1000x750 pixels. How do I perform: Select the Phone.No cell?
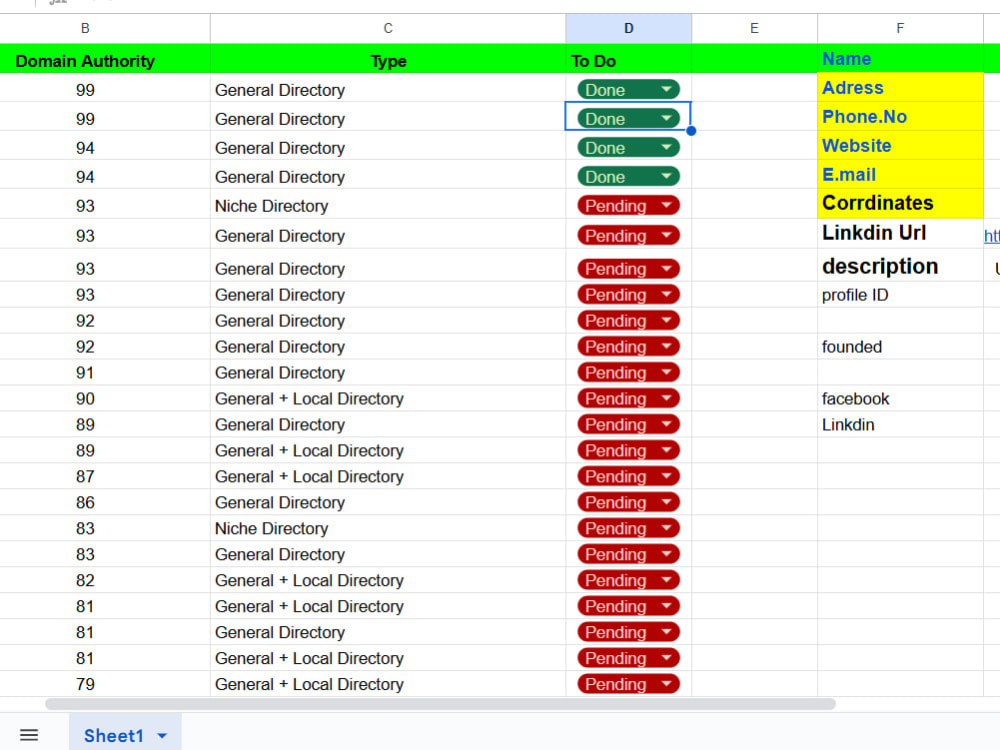pyautogui.click(x=900, y=117)
